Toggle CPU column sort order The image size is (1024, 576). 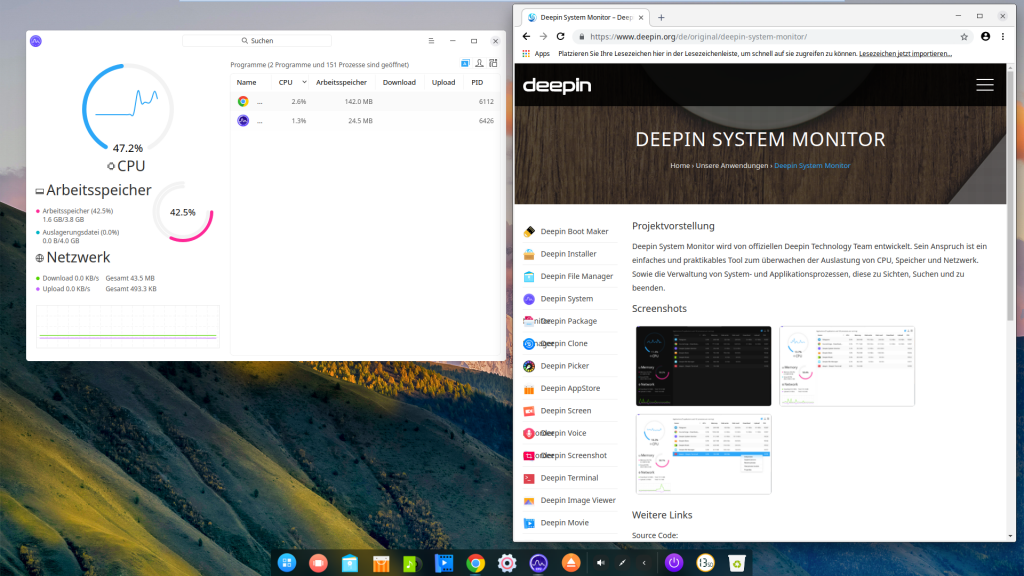click(x=286, y=82)
